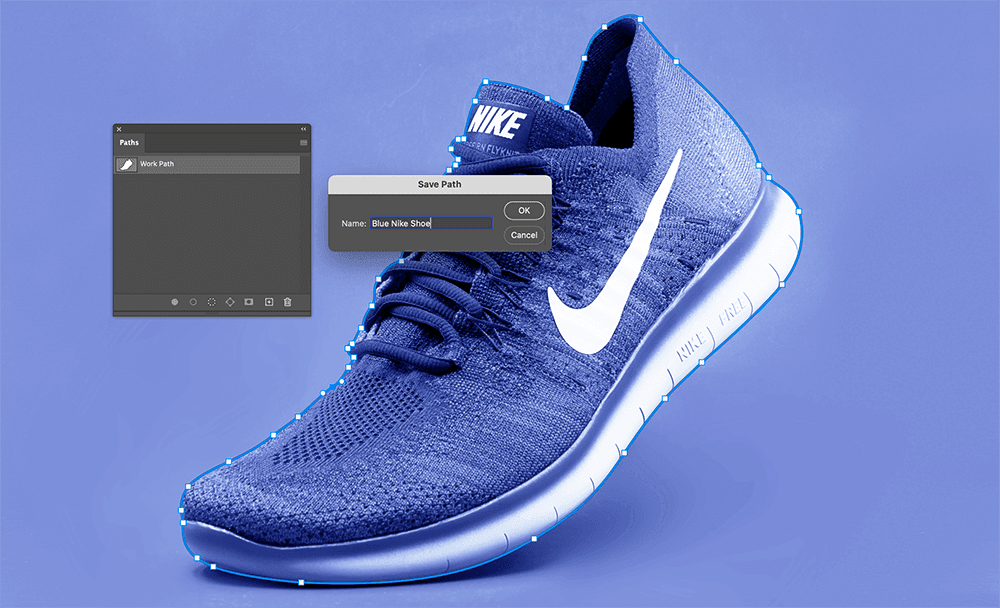Confirm Save Path with OK
The width and height of the screenshot is (1000, 608).
tap(524, 211)
